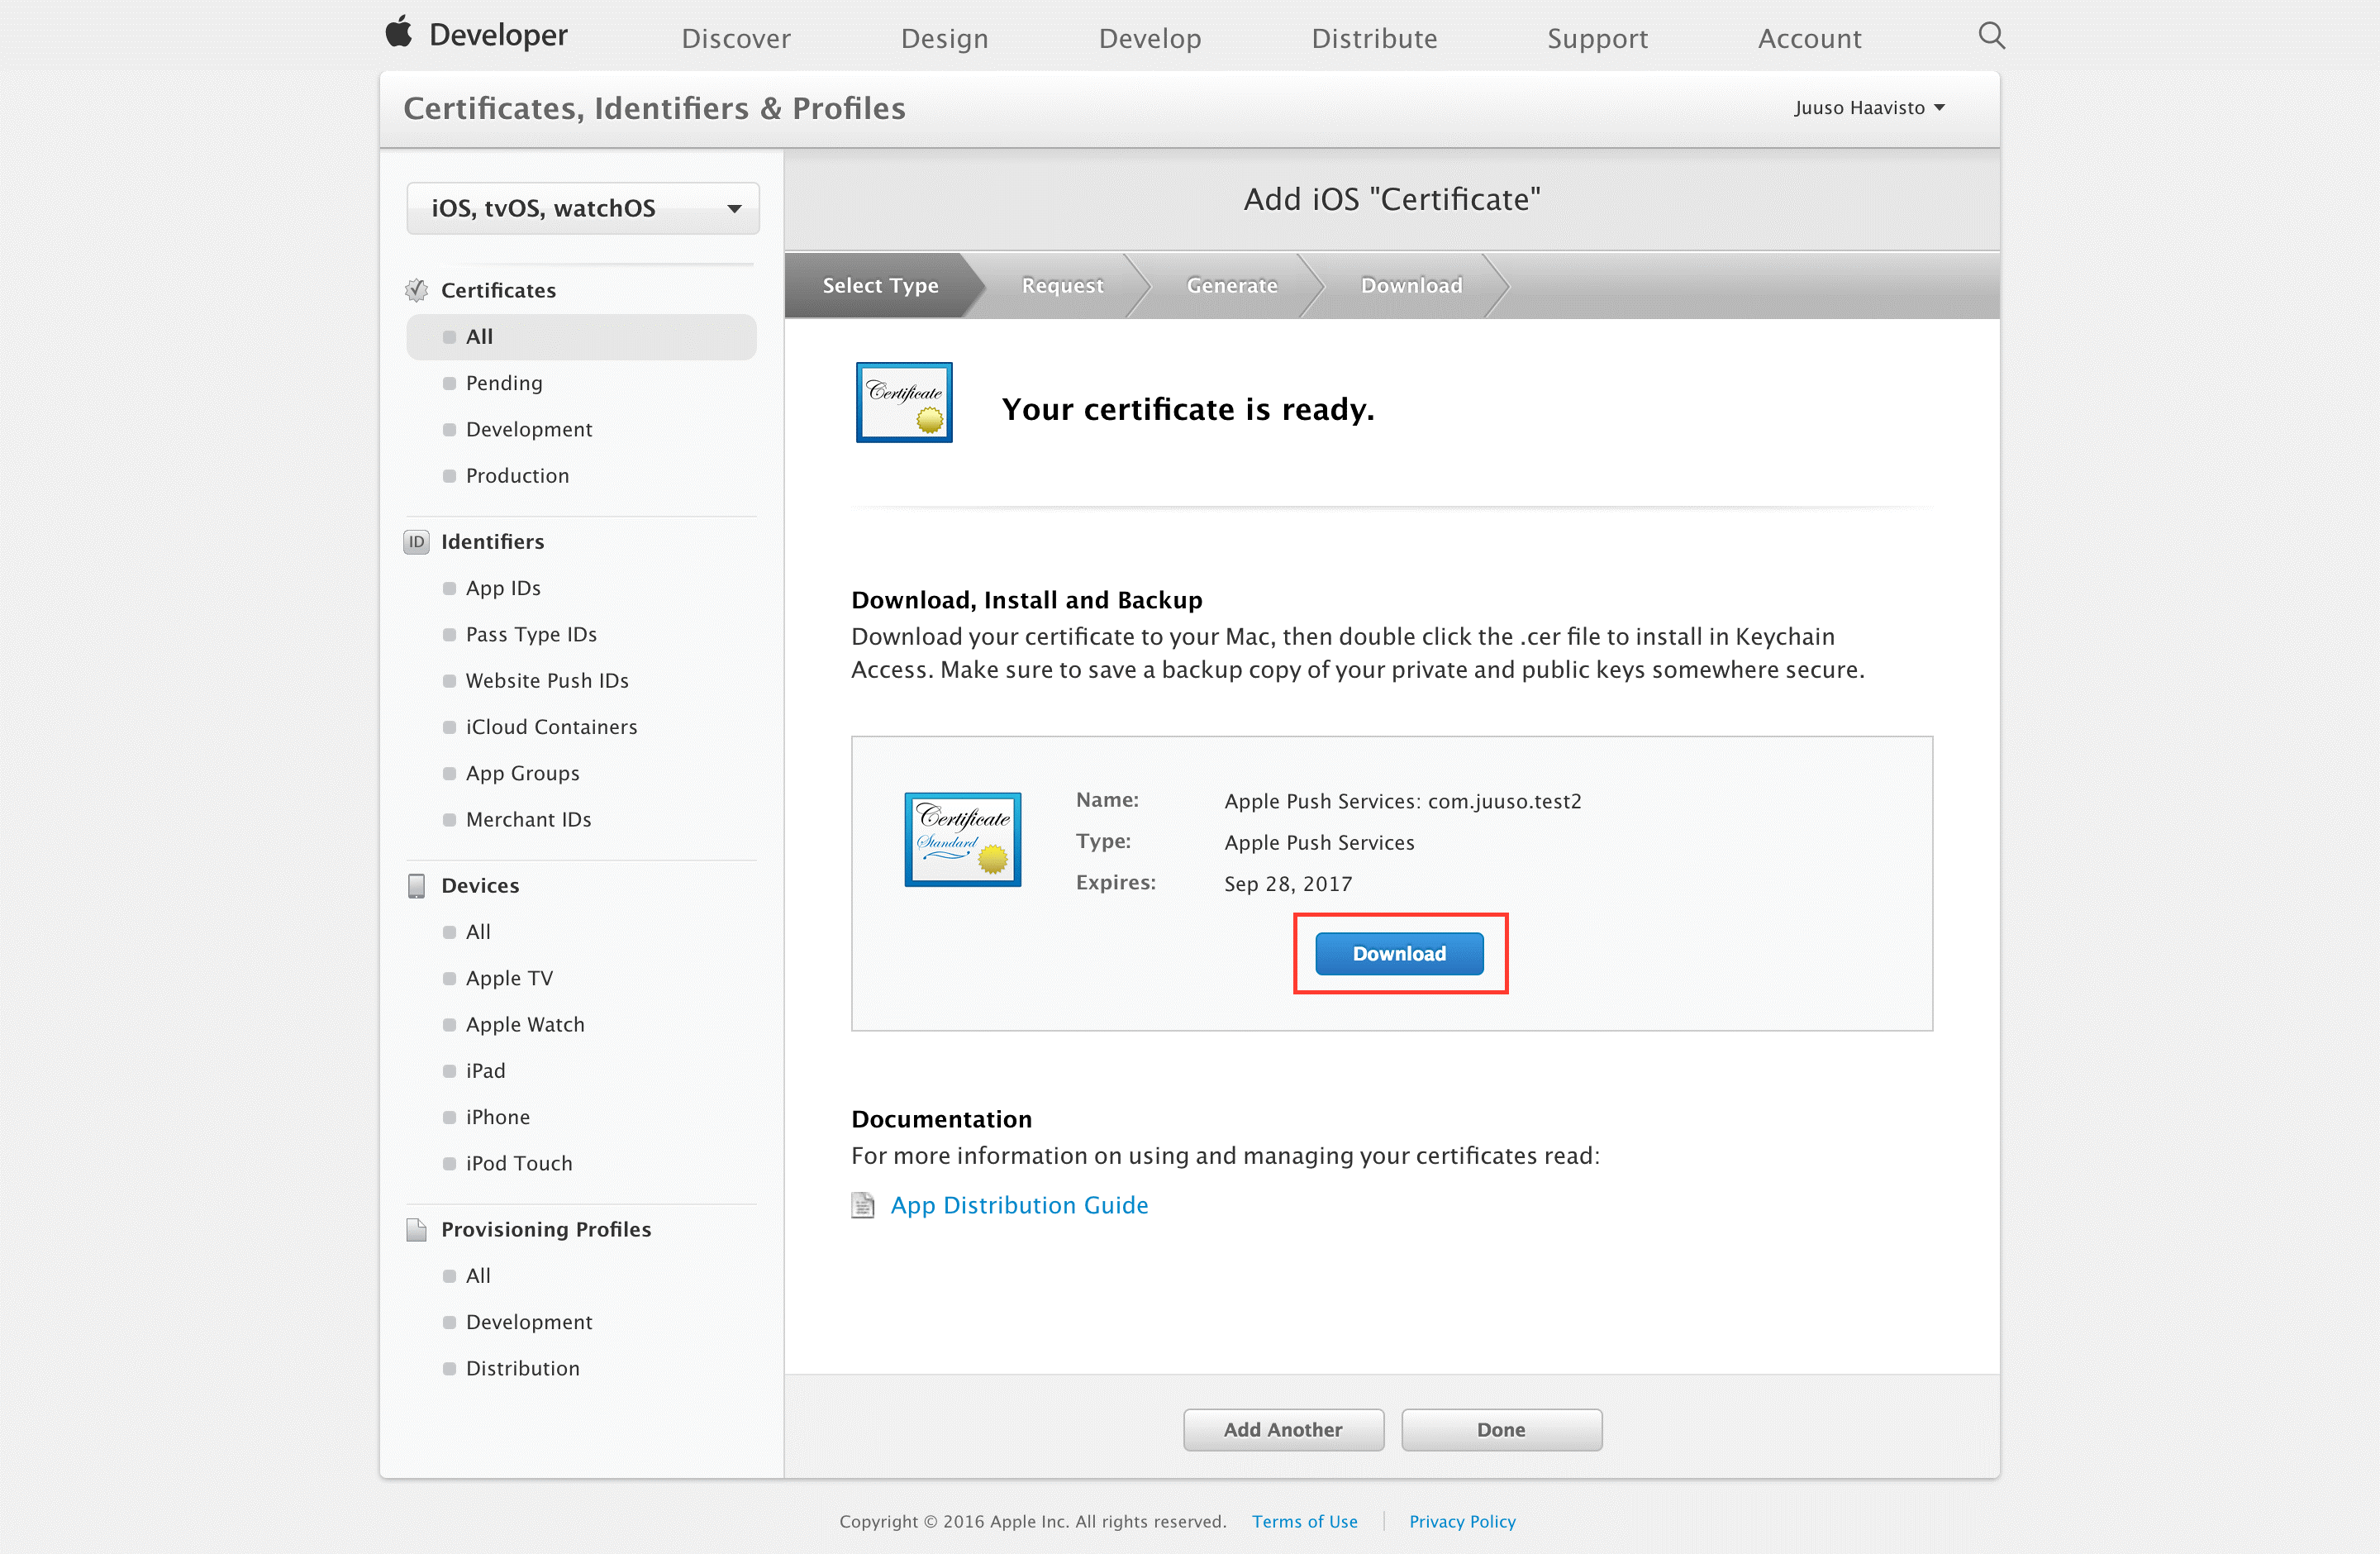Click the Devices sidebar heading
This screenshot has width=2380, height=1554.
click(x=480, y=885)
